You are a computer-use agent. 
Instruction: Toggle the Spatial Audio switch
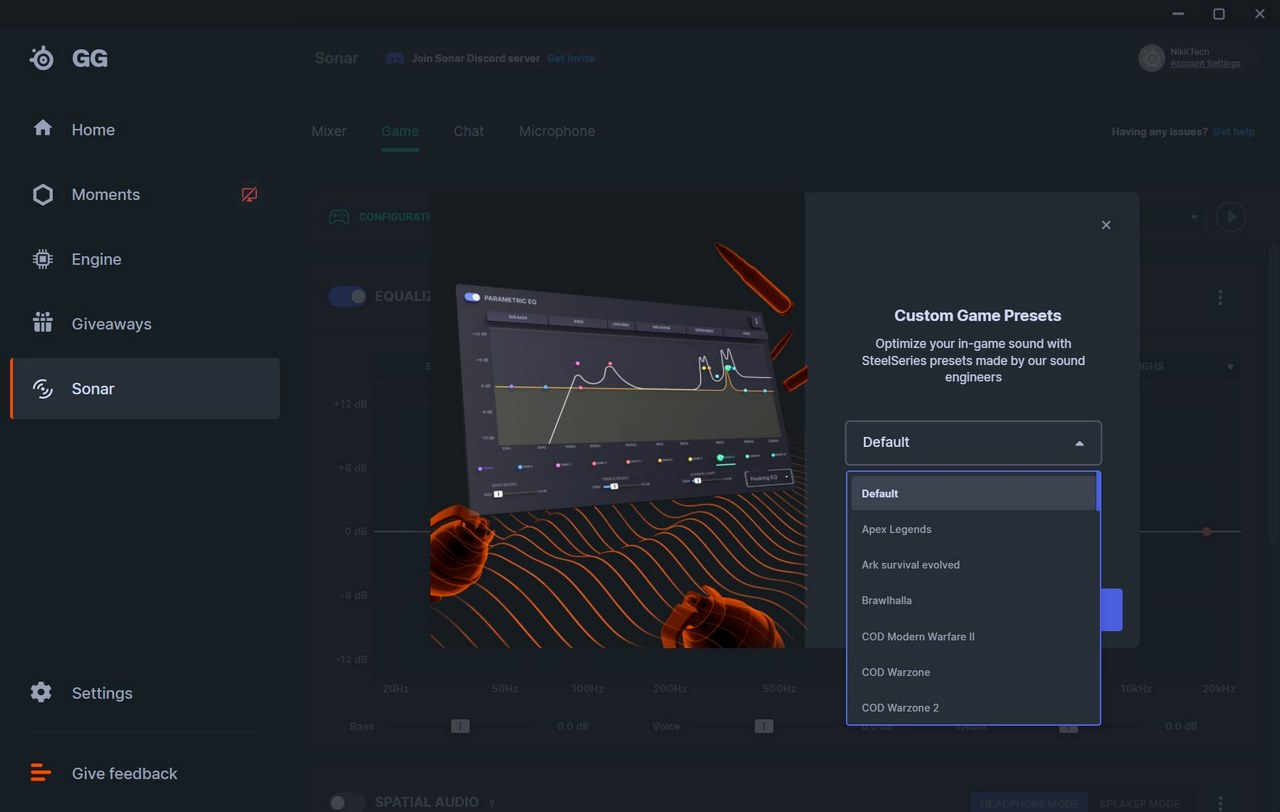[x=348, y=802]
